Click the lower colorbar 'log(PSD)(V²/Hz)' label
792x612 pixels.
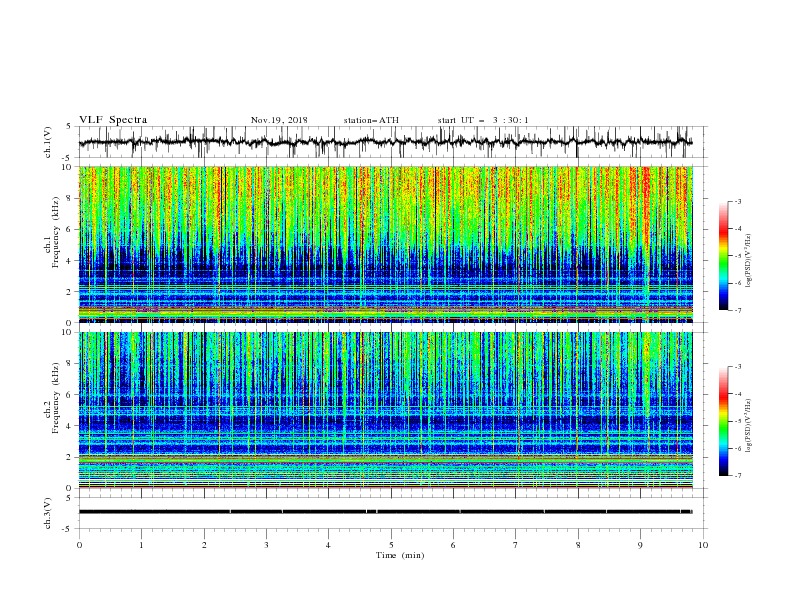[x=748, y=425]
